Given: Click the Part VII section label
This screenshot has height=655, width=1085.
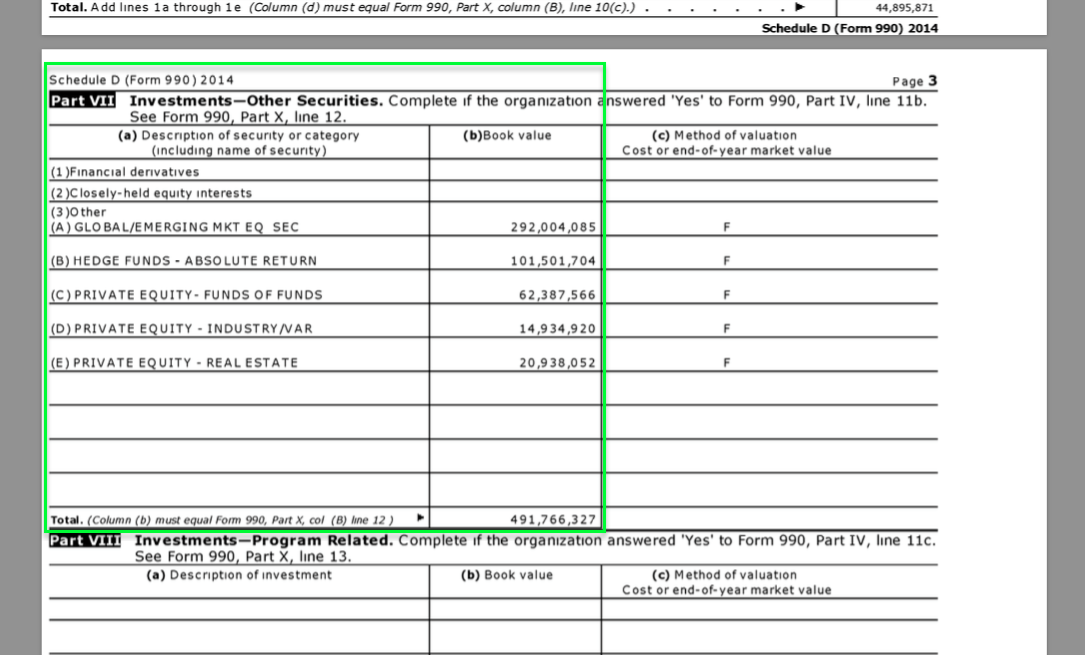Looking at the screenshot, I should [83, 101].
